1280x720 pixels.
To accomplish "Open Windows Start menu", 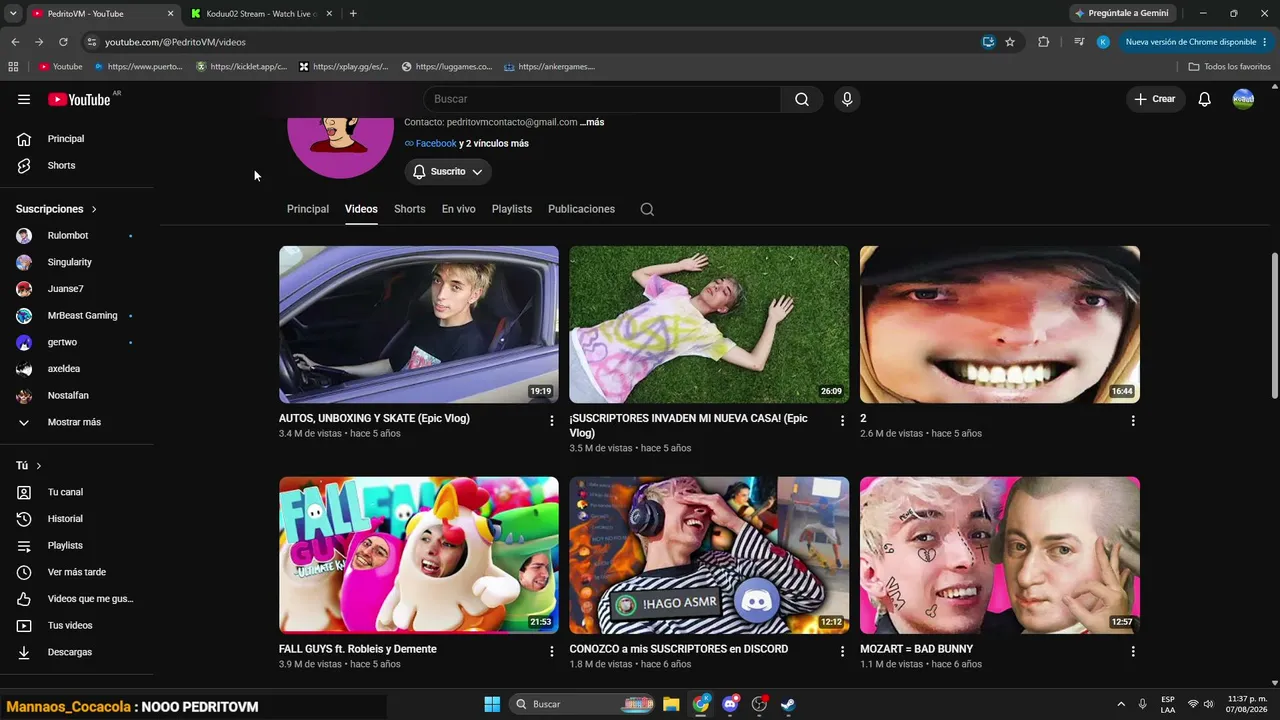I will pos(492,704).
